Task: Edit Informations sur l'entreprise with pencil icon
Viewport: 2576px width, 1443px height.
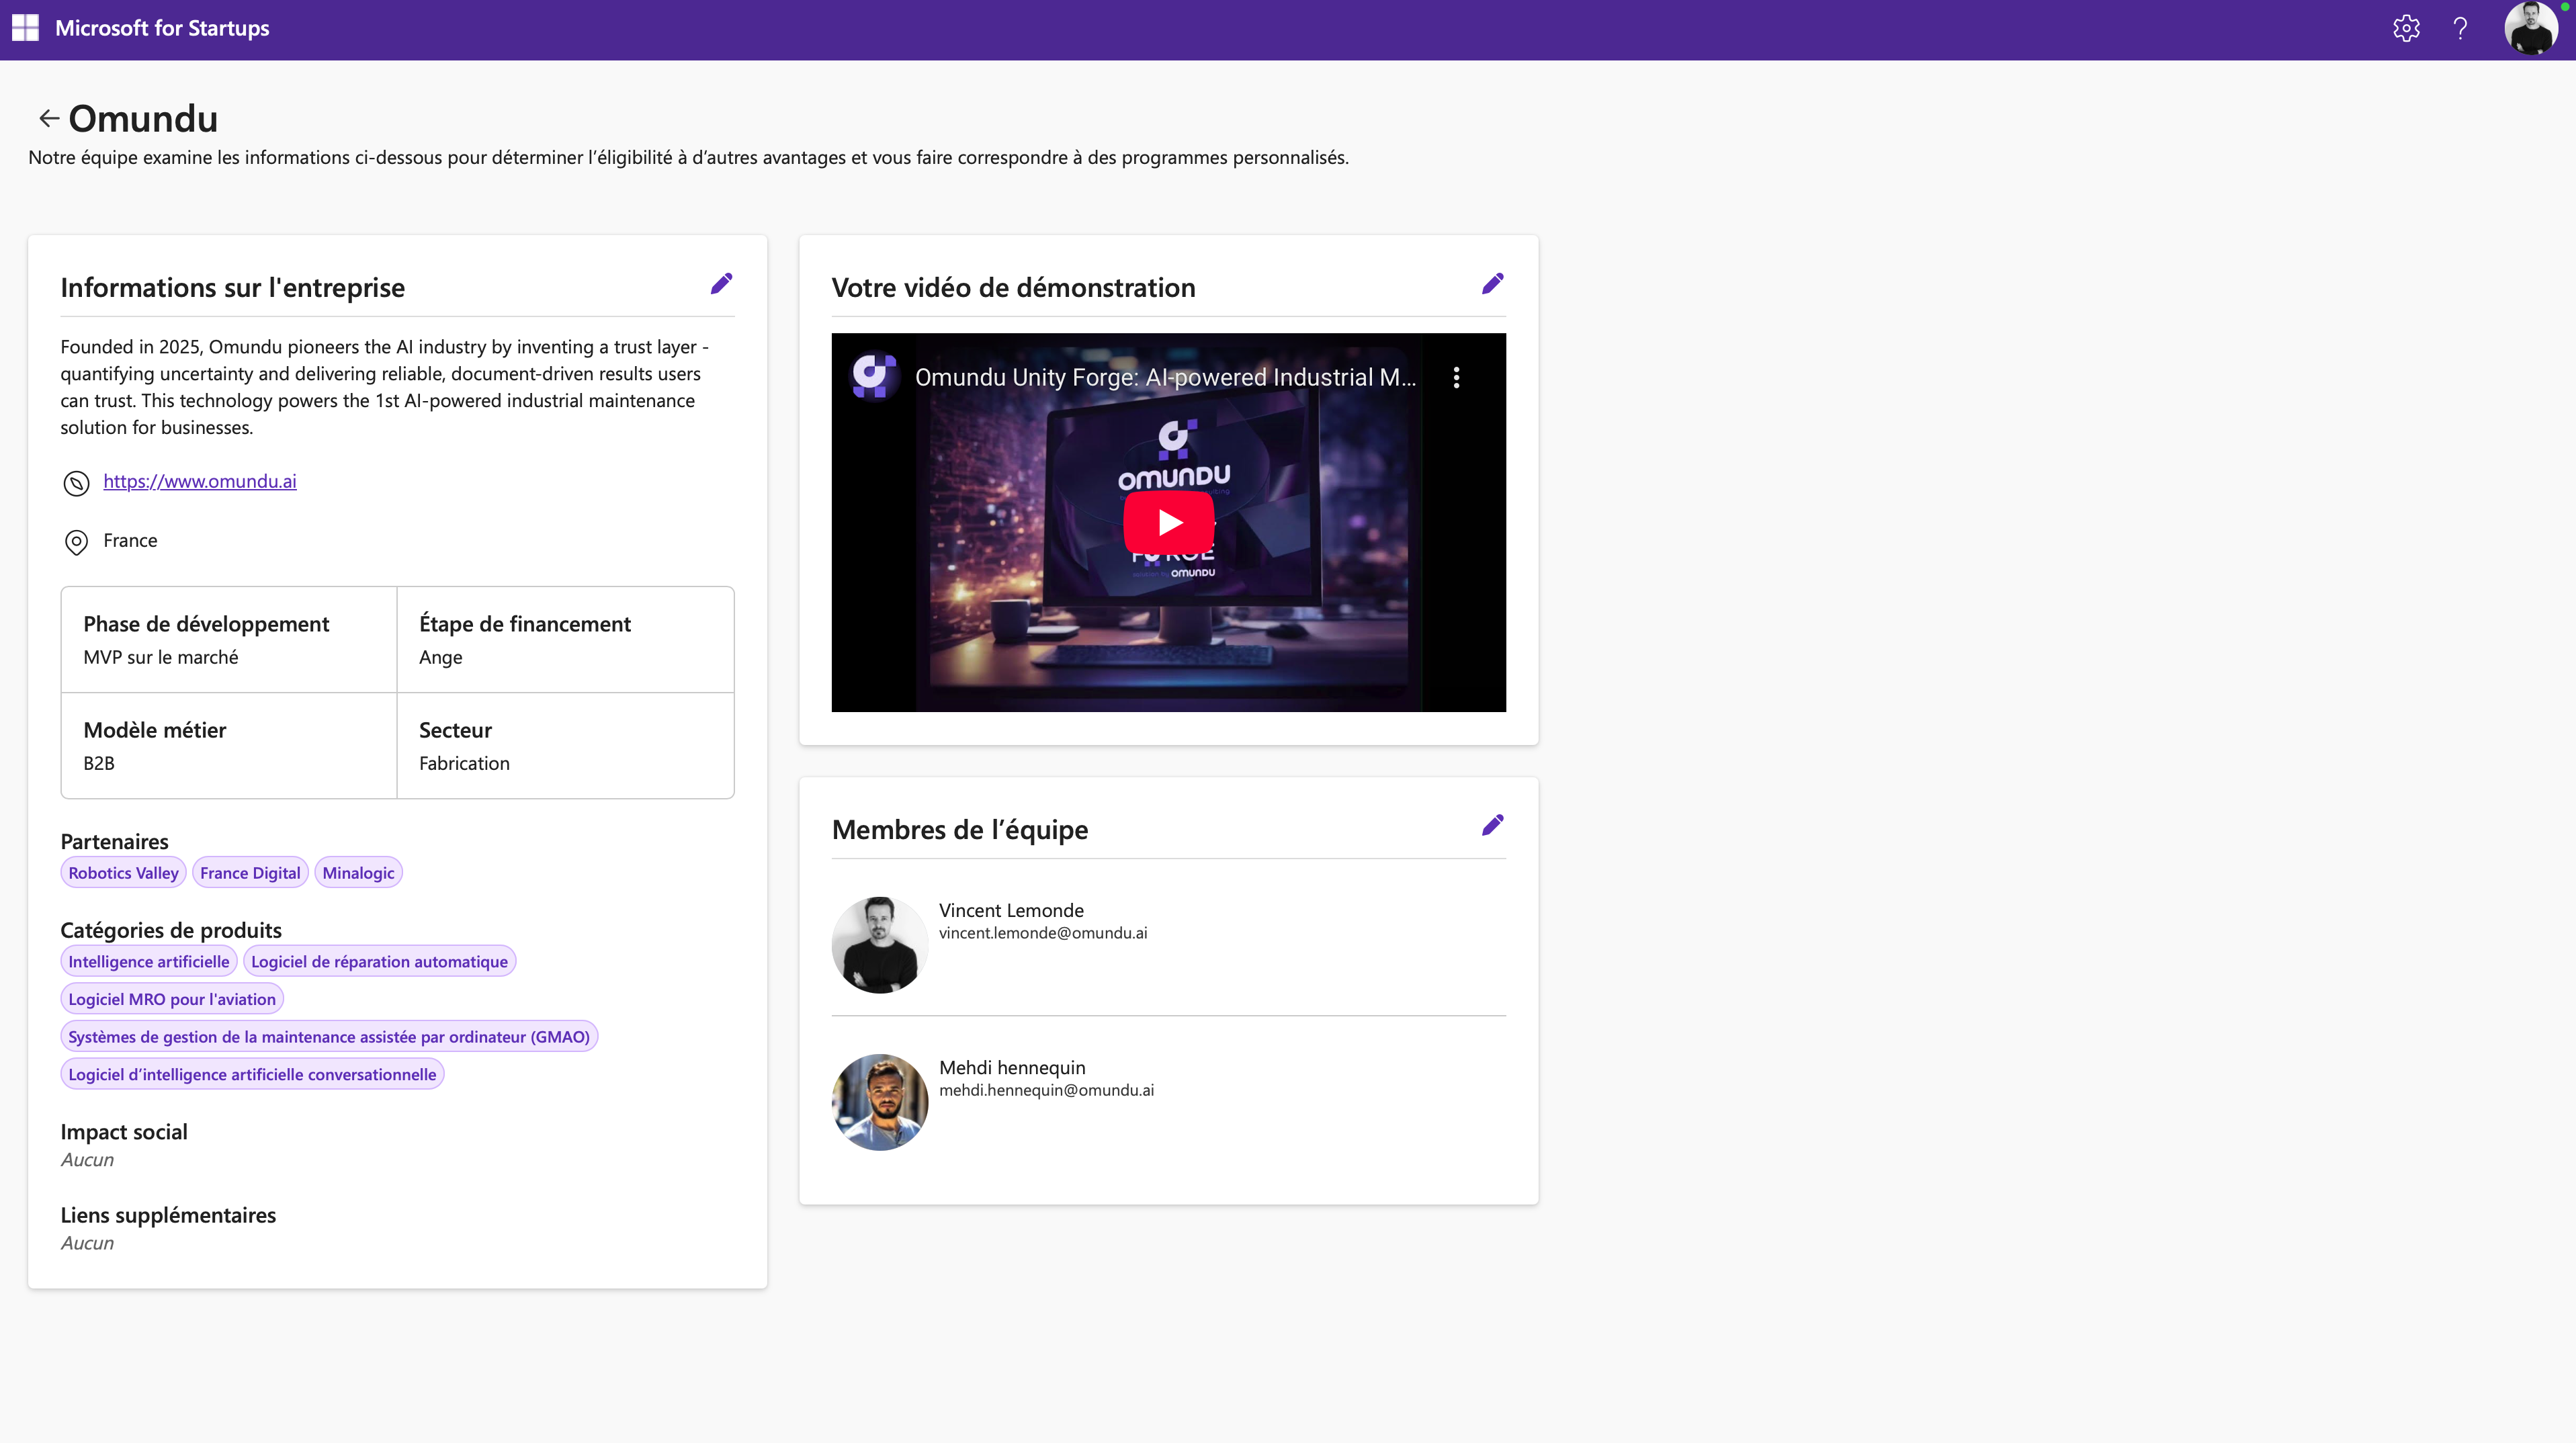Action: 721,284
